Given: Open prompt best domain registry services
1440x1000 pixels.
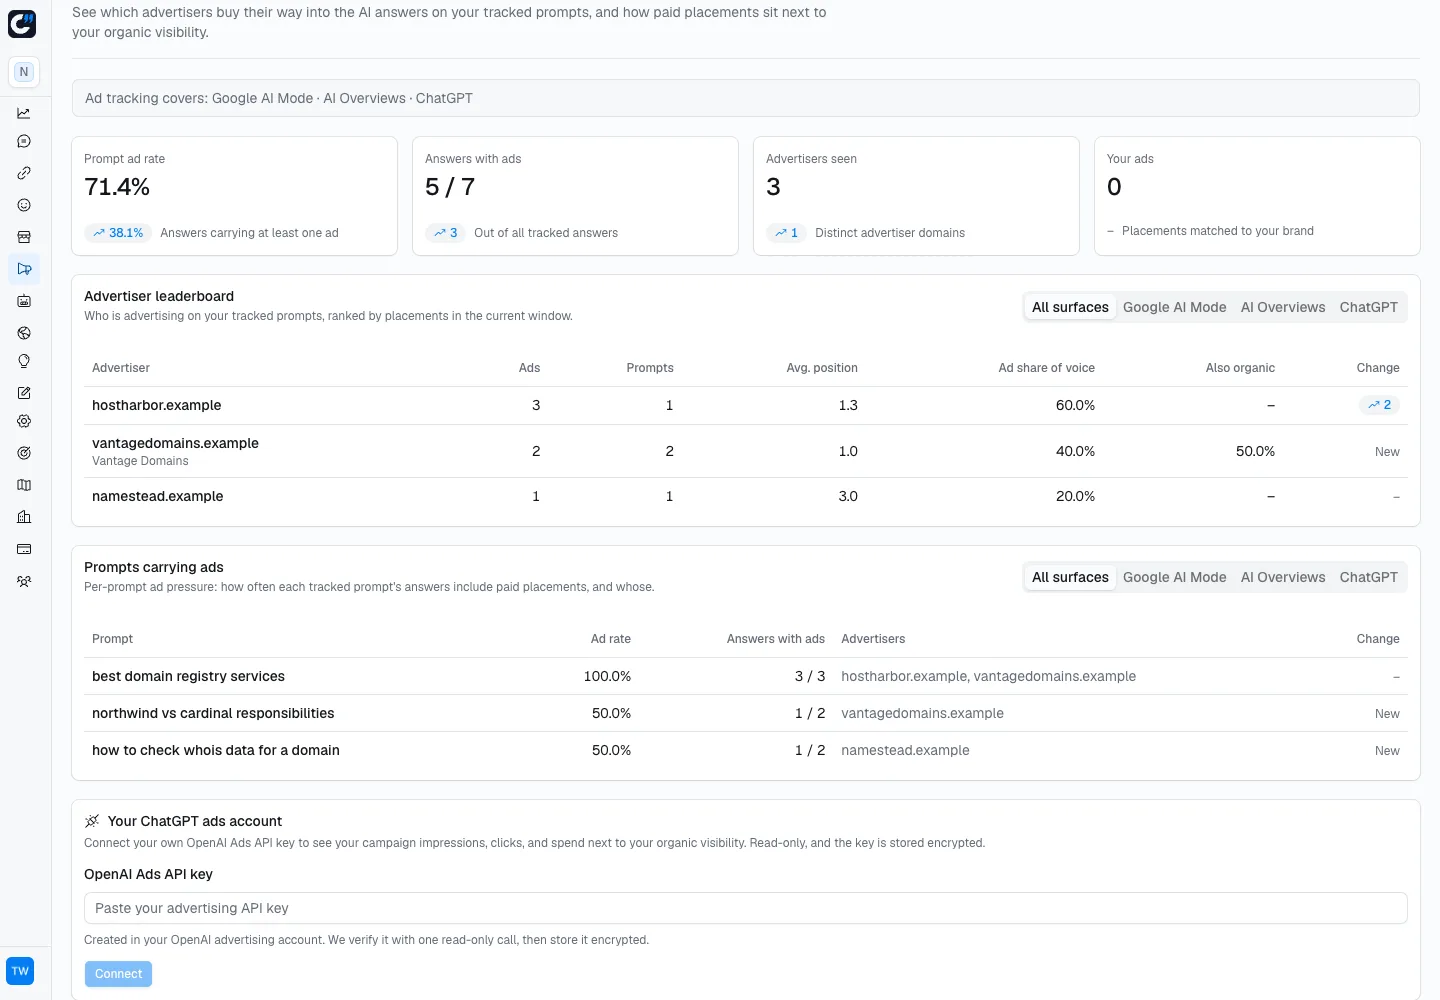Looking at the screenshot, I should [188, 676].
